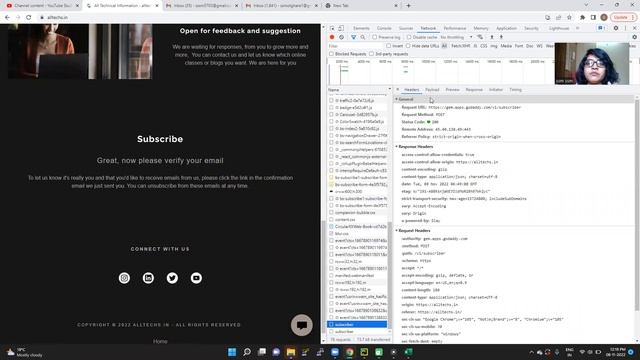
Task: Click the import HAR file arrow
Action: [x=492, y=37]
